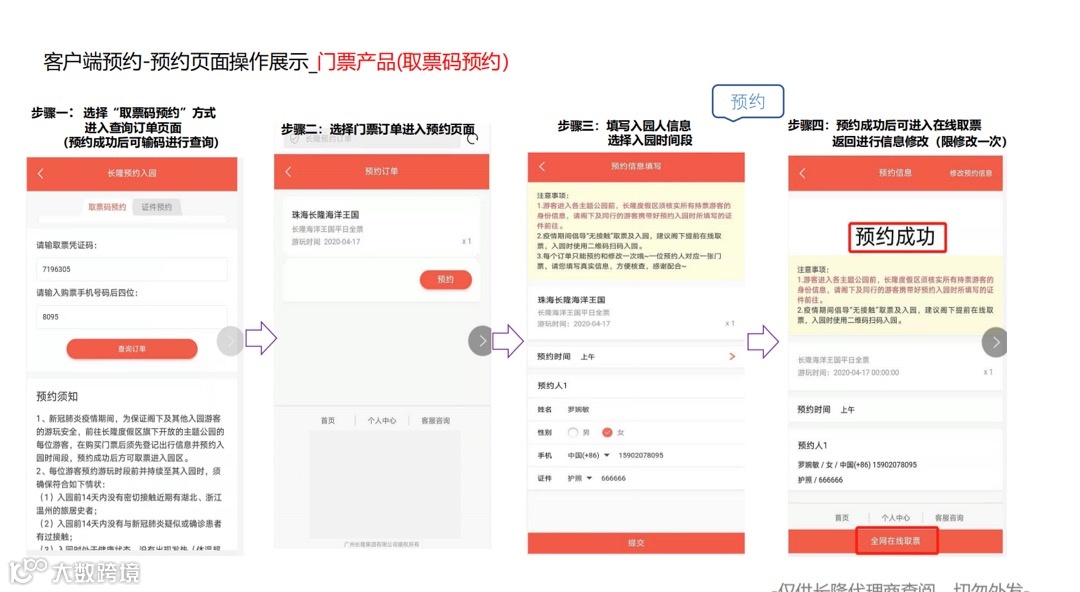Switch to the 证件预约 tab

click(157, 207)
